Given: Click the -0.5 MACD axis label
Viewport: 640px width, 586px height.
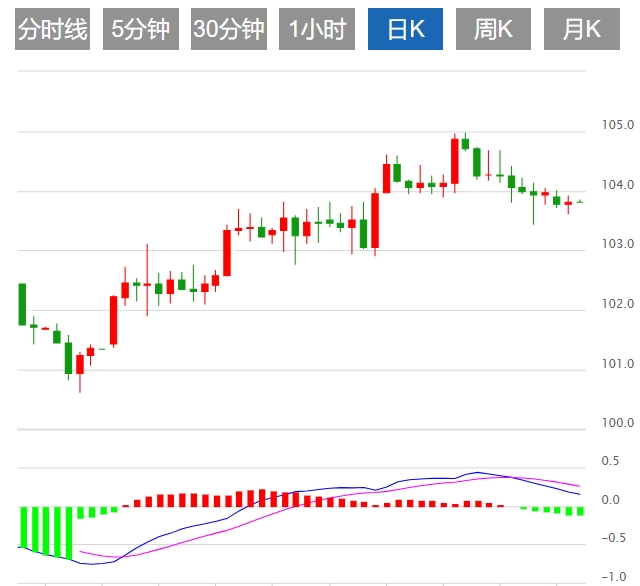Looking at the screenshot, I should [613, 538].
